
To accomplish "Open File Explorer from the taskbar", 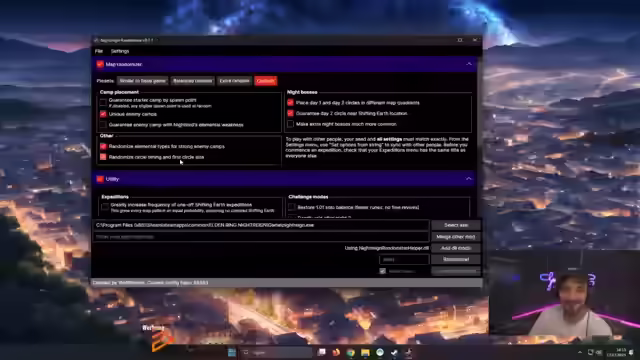I will tap(365, 352).
